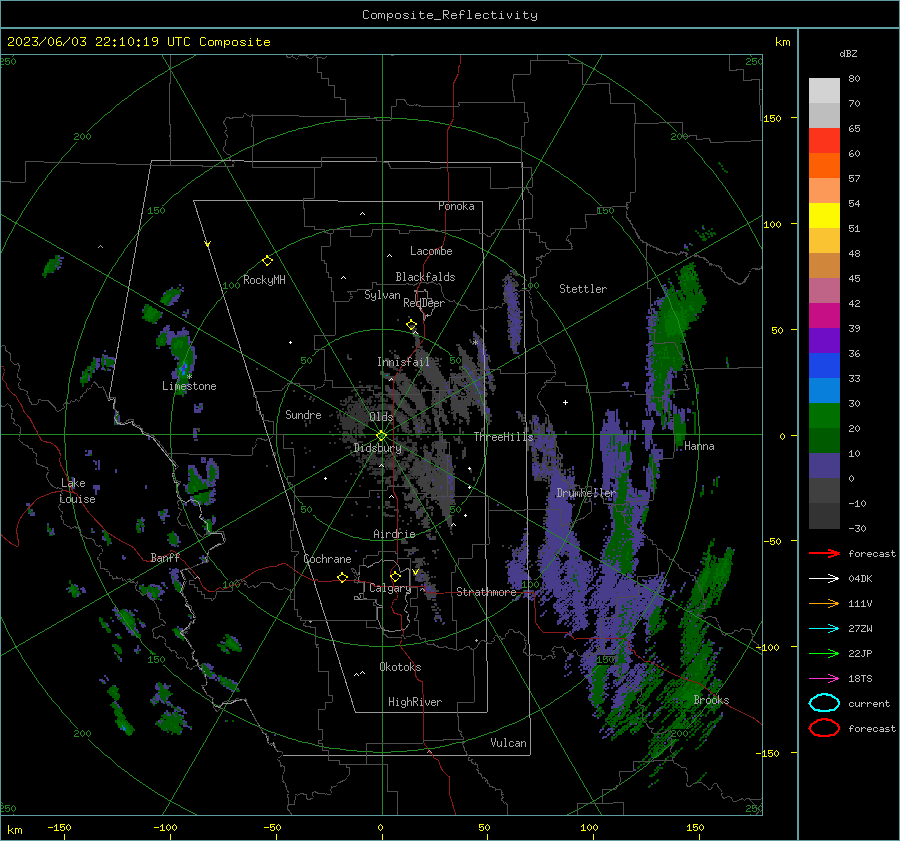Click the yellow diamond marker near RockyMH
The width and height of the screenshot is (900, 841).
point(267,261)
